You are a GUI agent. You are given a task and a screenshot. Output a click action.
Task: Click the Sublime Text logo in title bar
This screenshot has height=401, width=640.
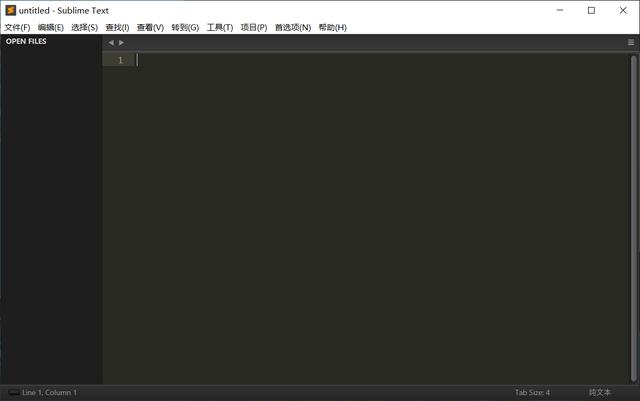pos(10,10)
